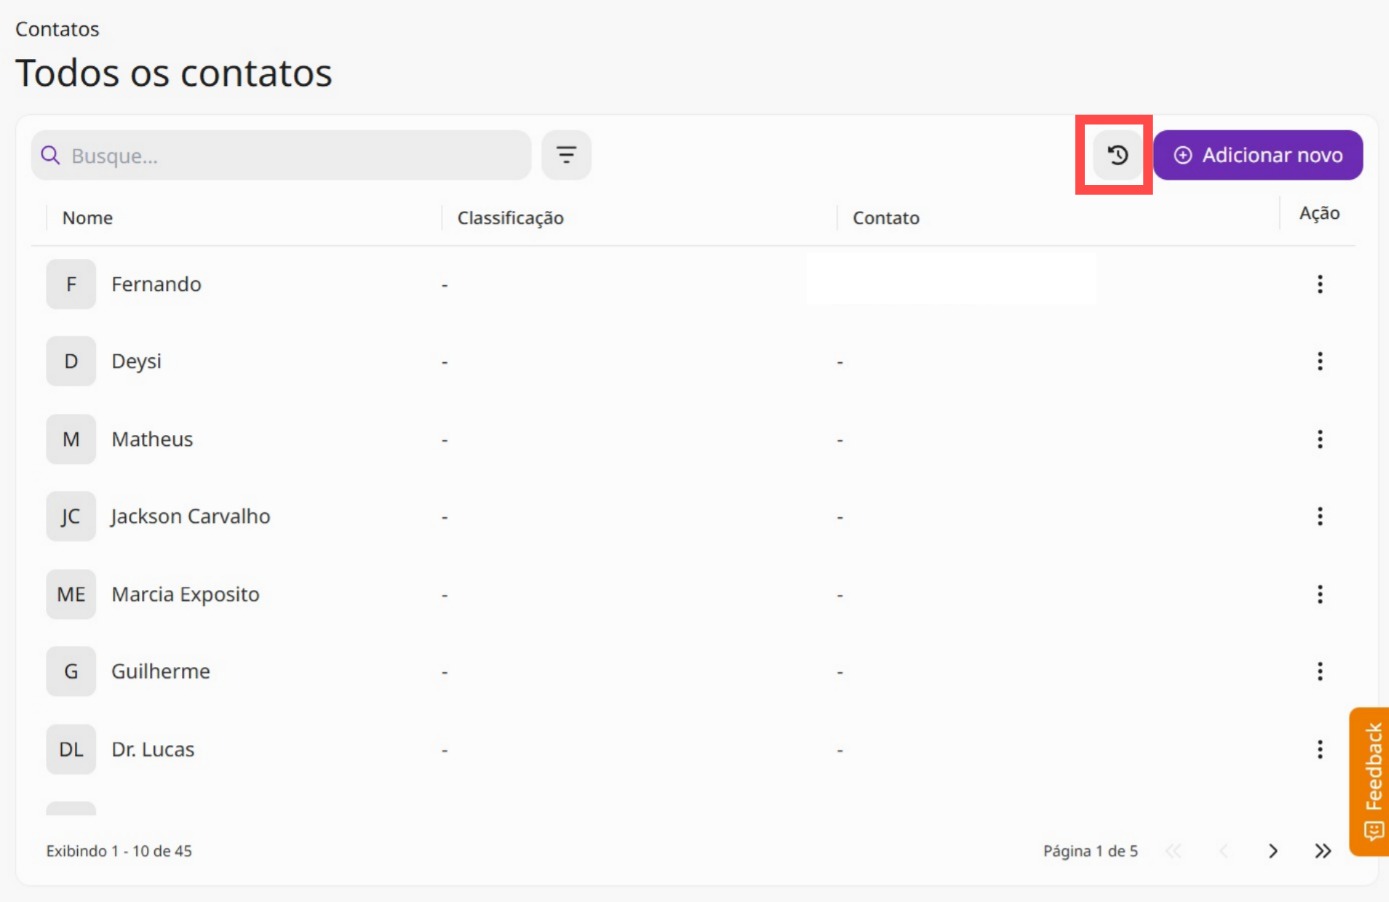Sort by Classificação column header
The image size is (1389, 902).
(x=511, y=218)
